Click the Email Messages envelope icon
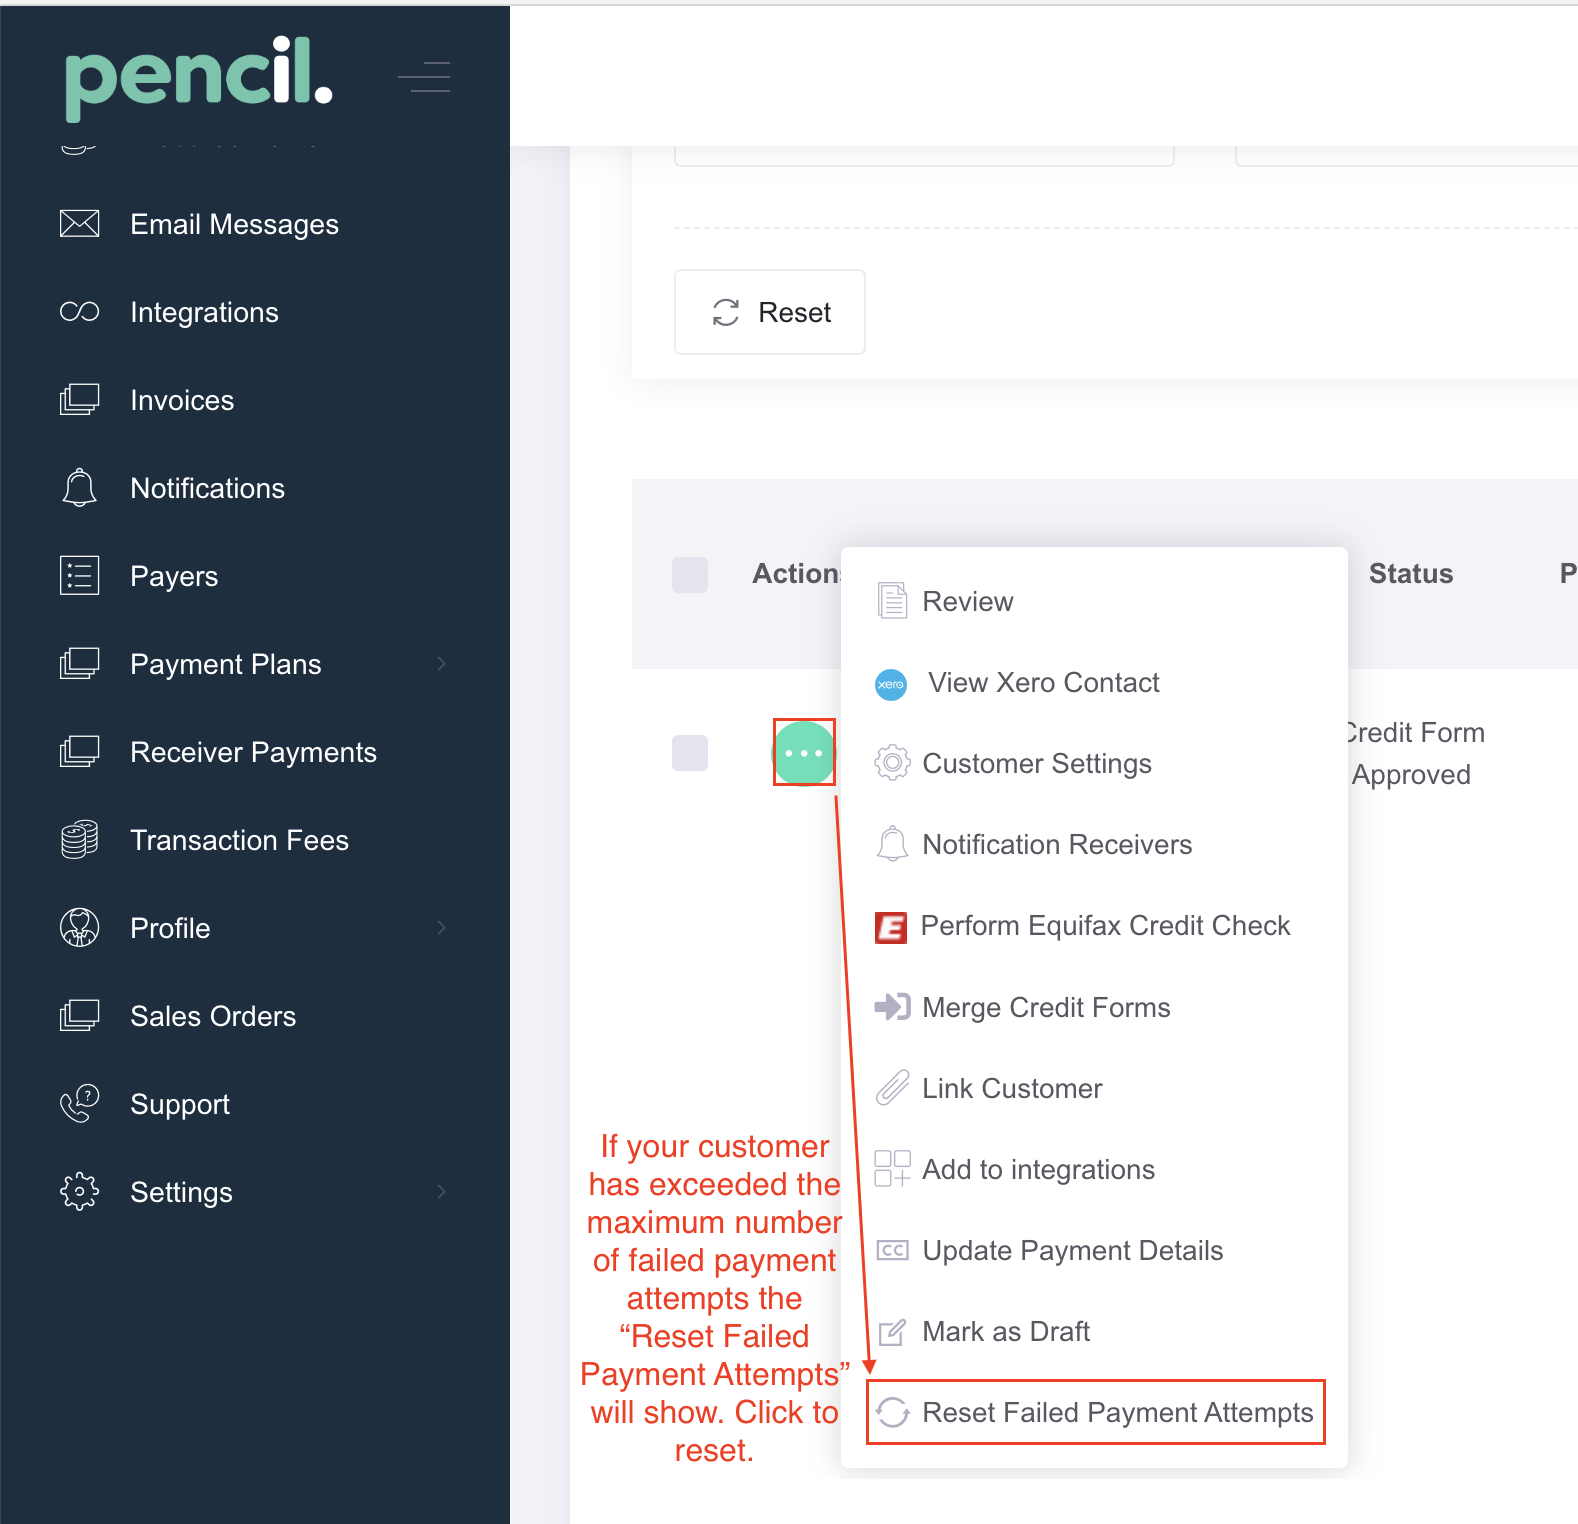The height and width of the screenshot is (1524, 1578). pyautogui.click(x=80, y=224)
